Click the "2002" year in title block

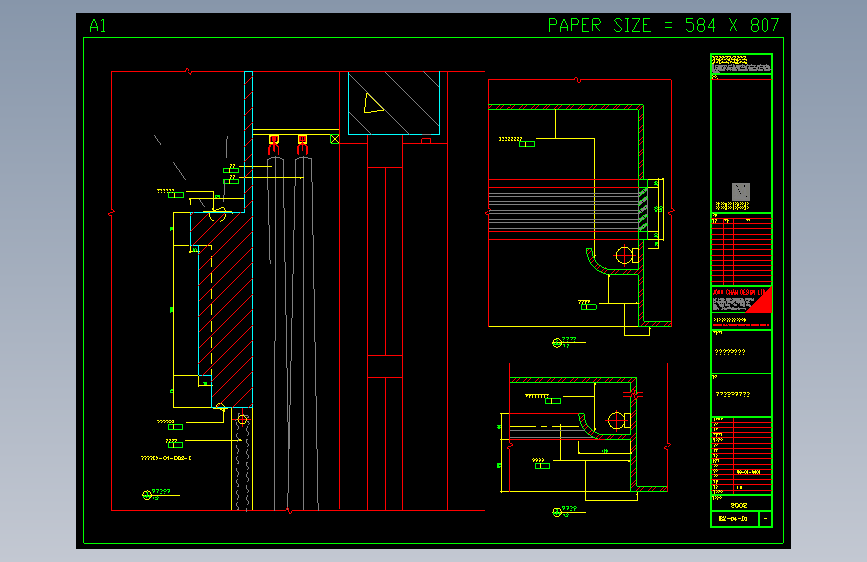coord(739,505)
